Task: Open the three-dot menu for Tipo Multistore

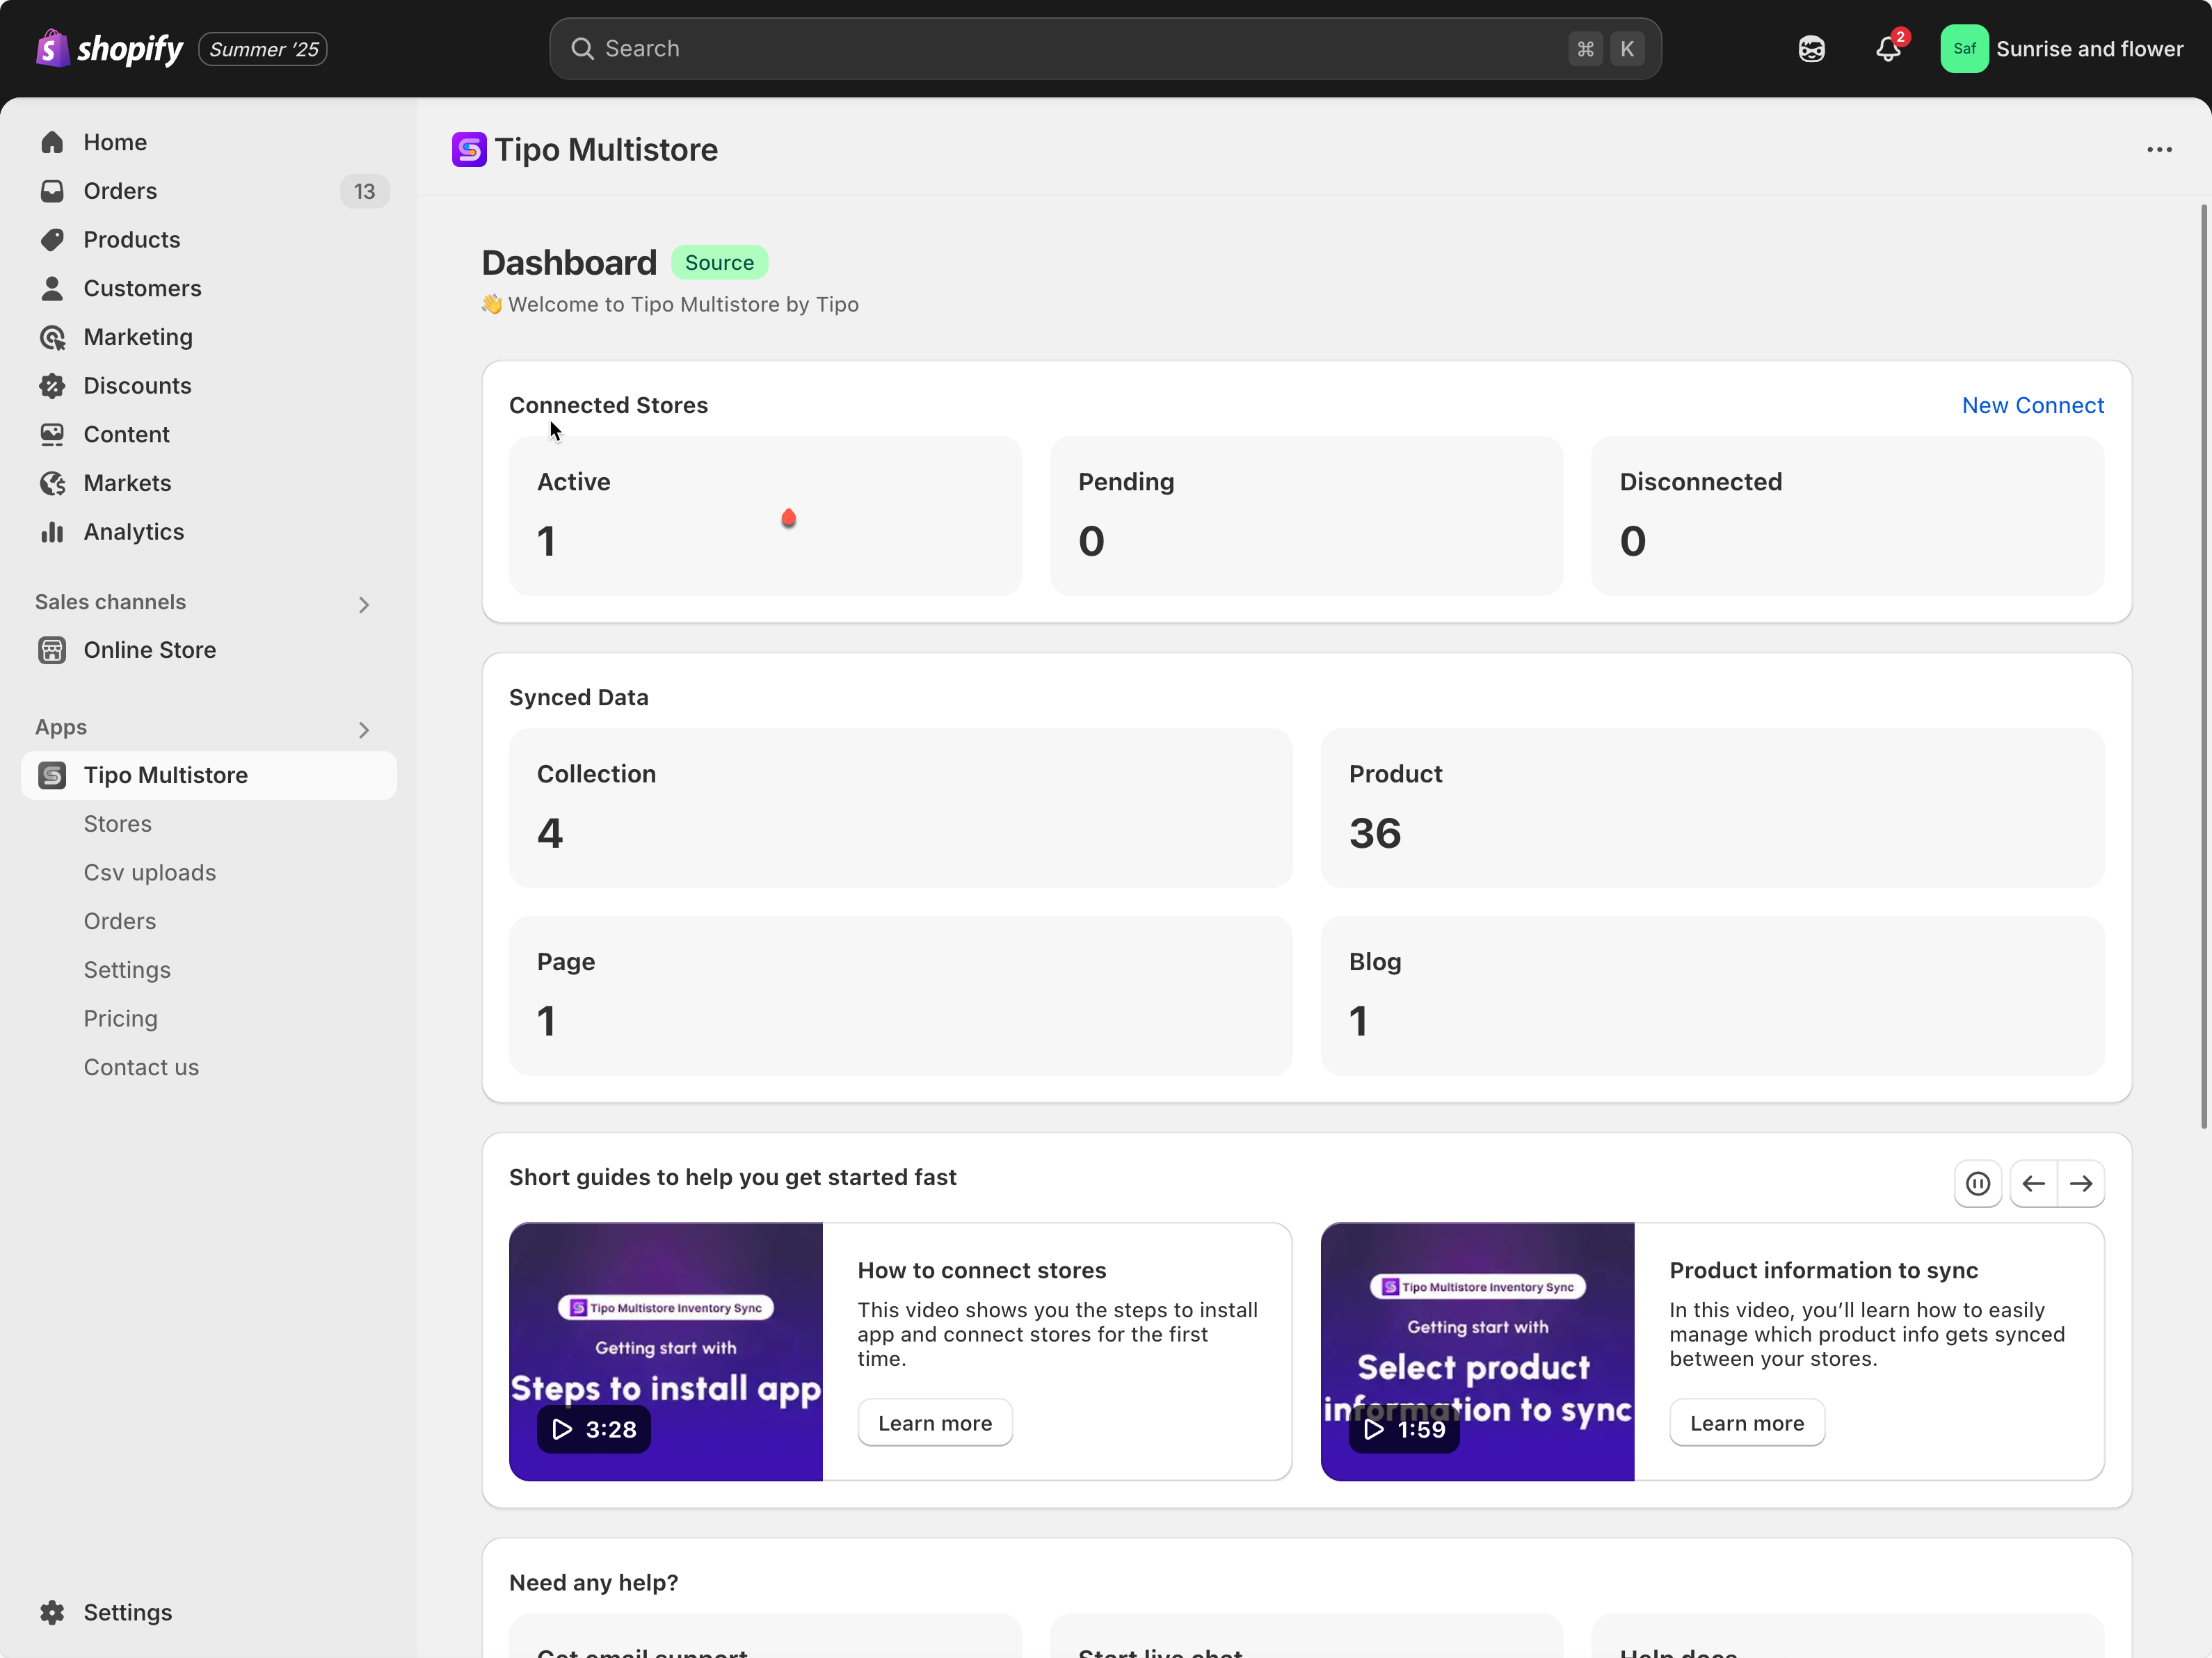Action: coord(2159,150)
